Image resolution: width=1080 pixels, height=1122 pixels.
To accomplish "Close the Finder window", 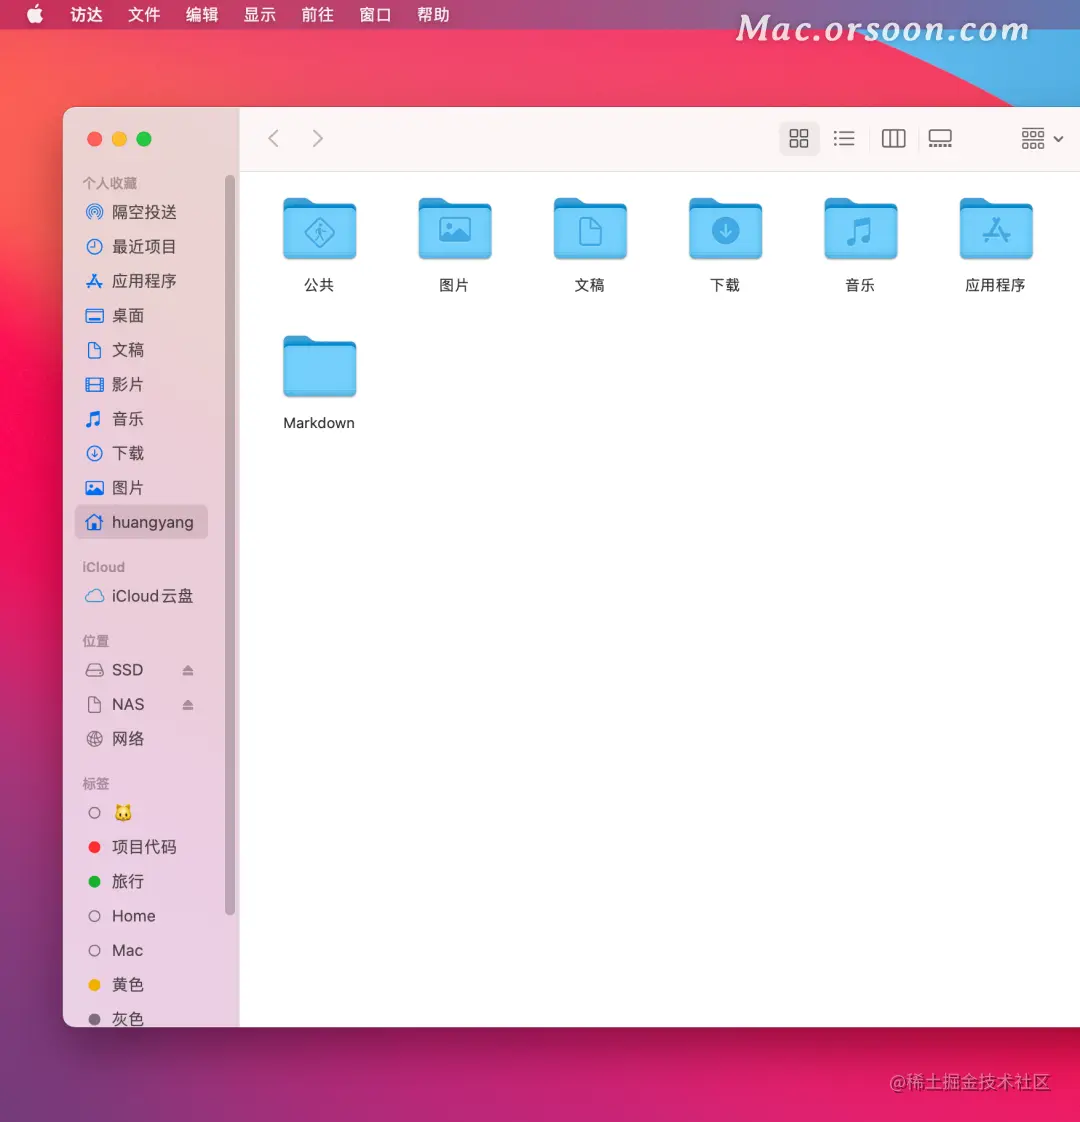I will [94, 139].
